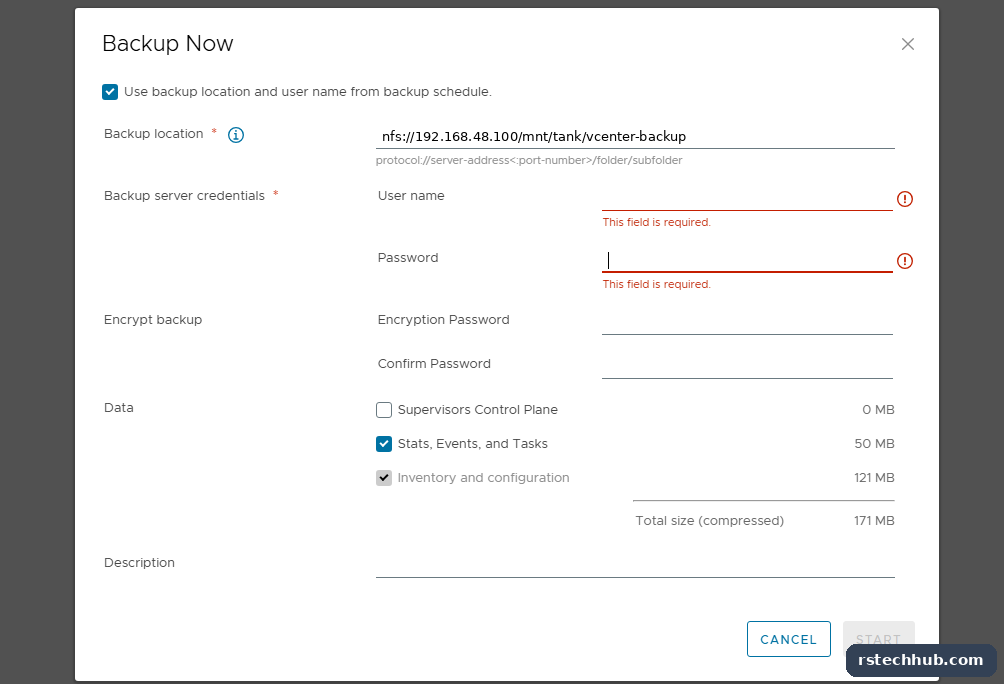Click the Confirm Password field
This screenshot has width=1004, height=684.
(747, 366)
